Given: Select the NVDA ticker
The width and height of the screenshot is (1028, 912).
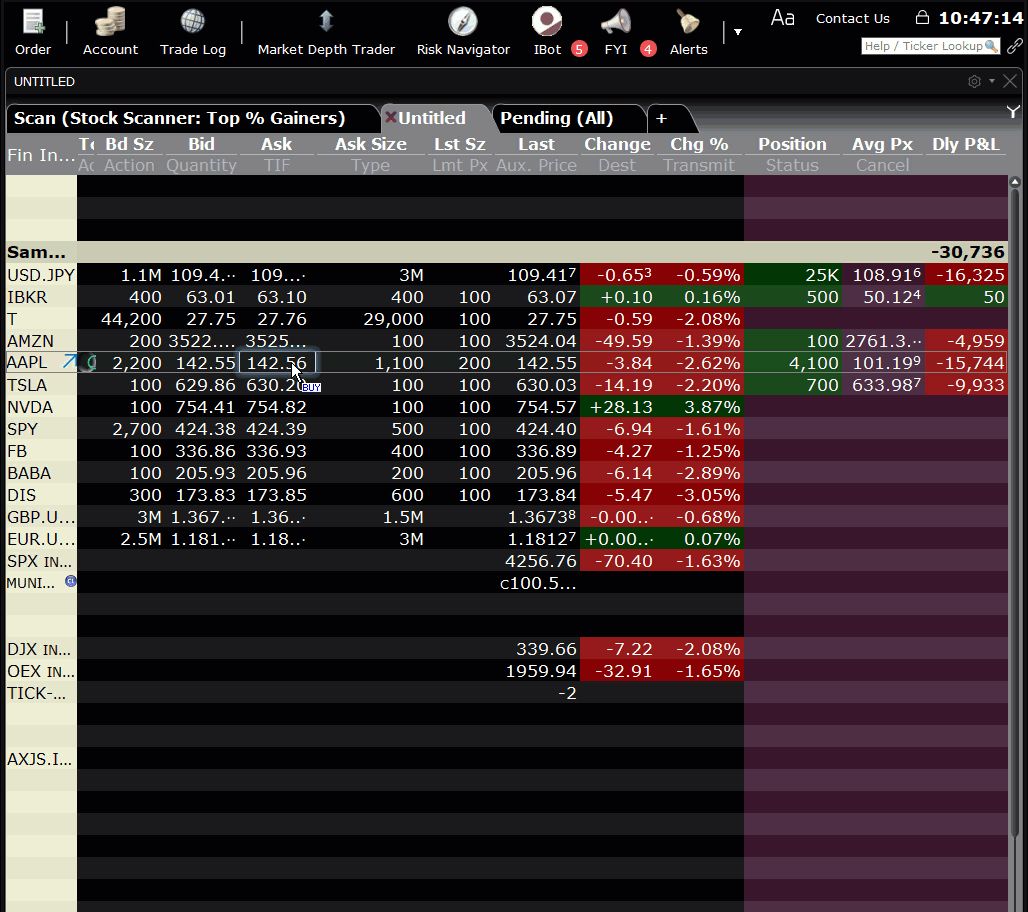Looking at the screenshot, I should point(30,407).
